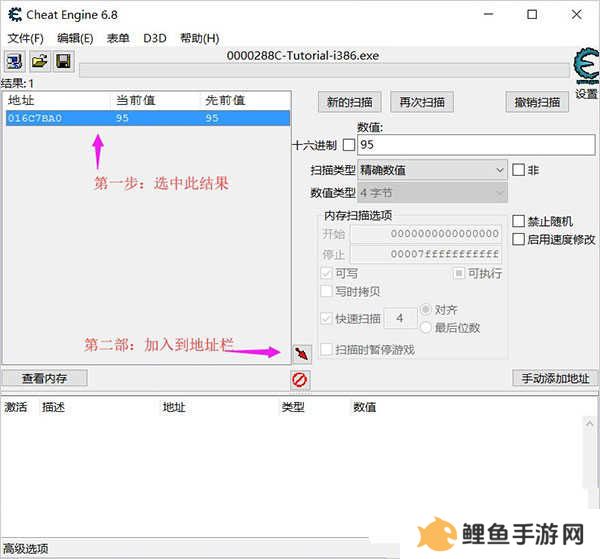The height and width of the screenshot is (559, 600).
Task: Click the previous value 95 cell
Action: click(x=212, y=118)
